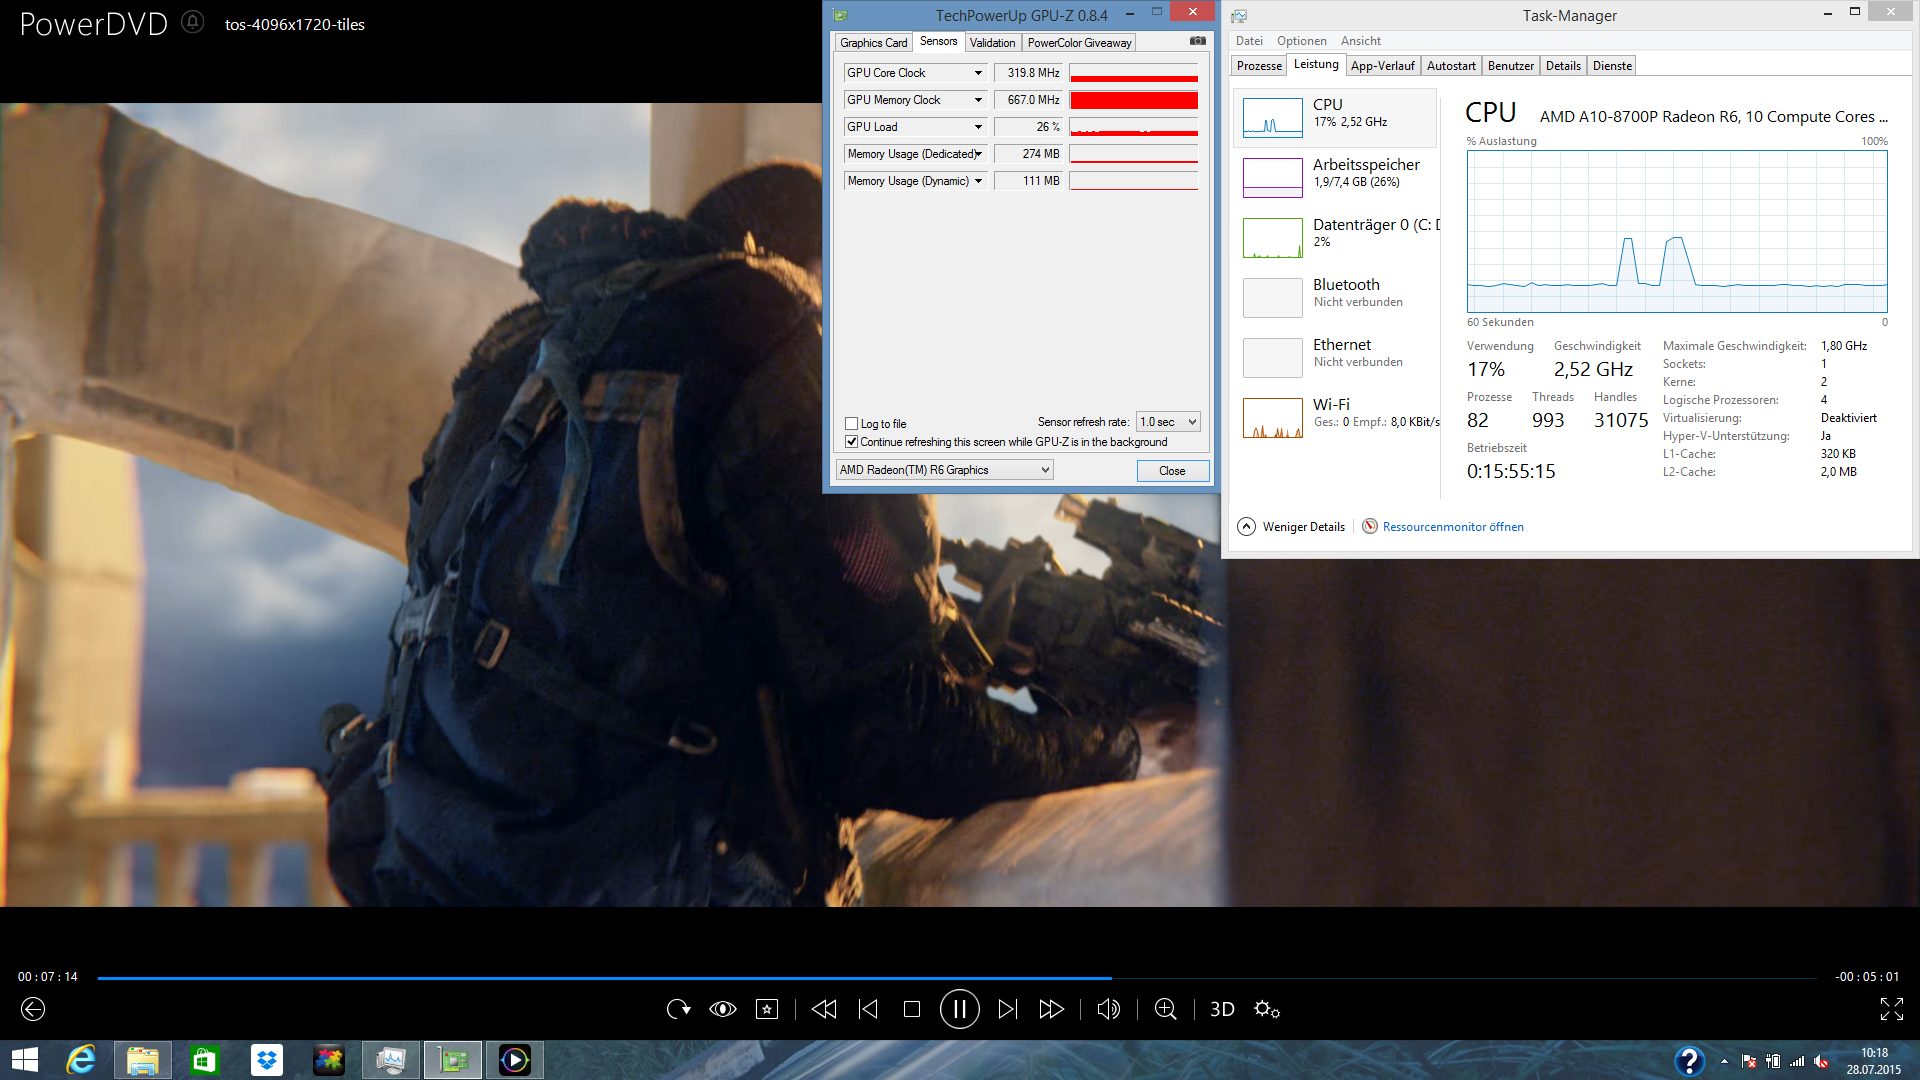Image resolution: width=1920 pixels, height=1080 pixels.
Task: Toggle the TrueTheater eye icon
Action: pos(723,1009)
